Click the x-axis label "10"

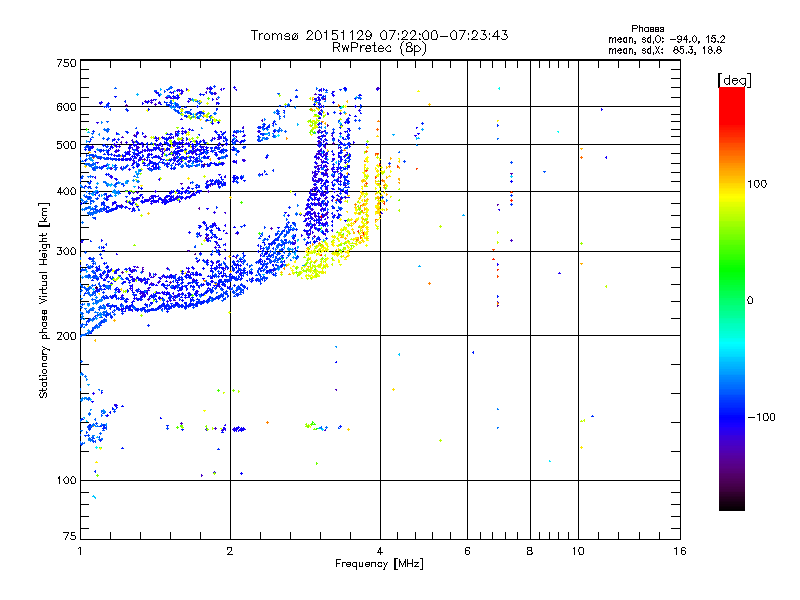pos(578,551)
